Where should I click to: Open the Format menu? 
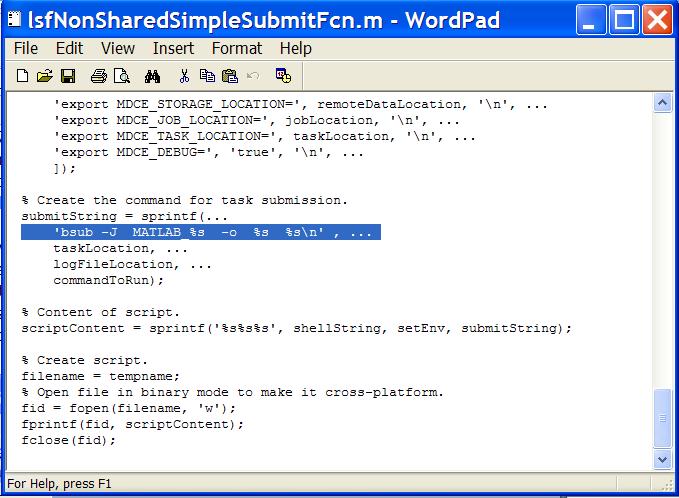click(237, 48)
